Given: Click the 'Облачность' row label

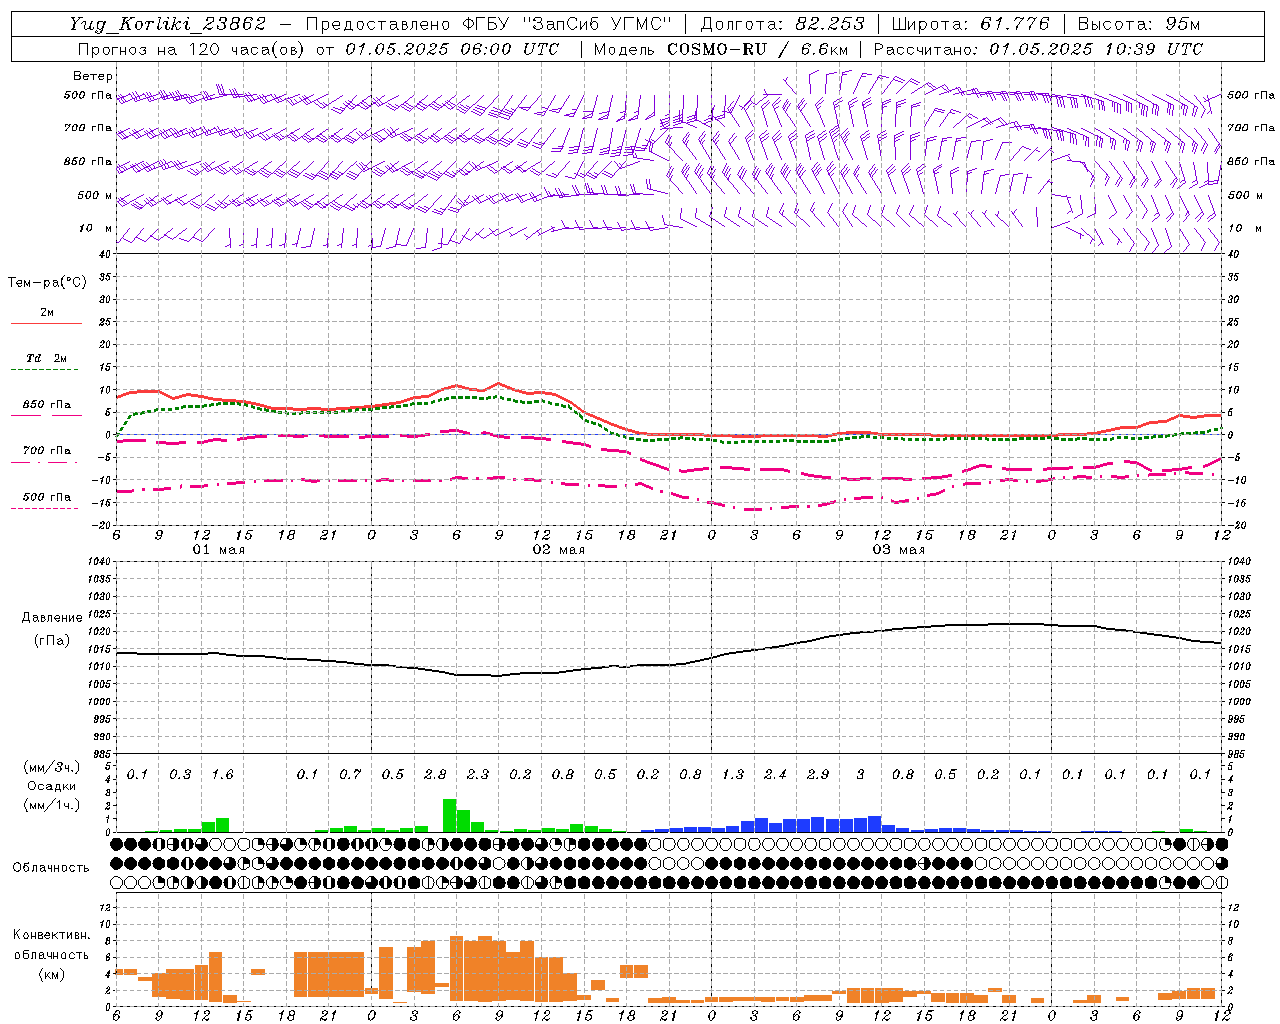Looking at the screenshot, I should click(x=50, y=868).
